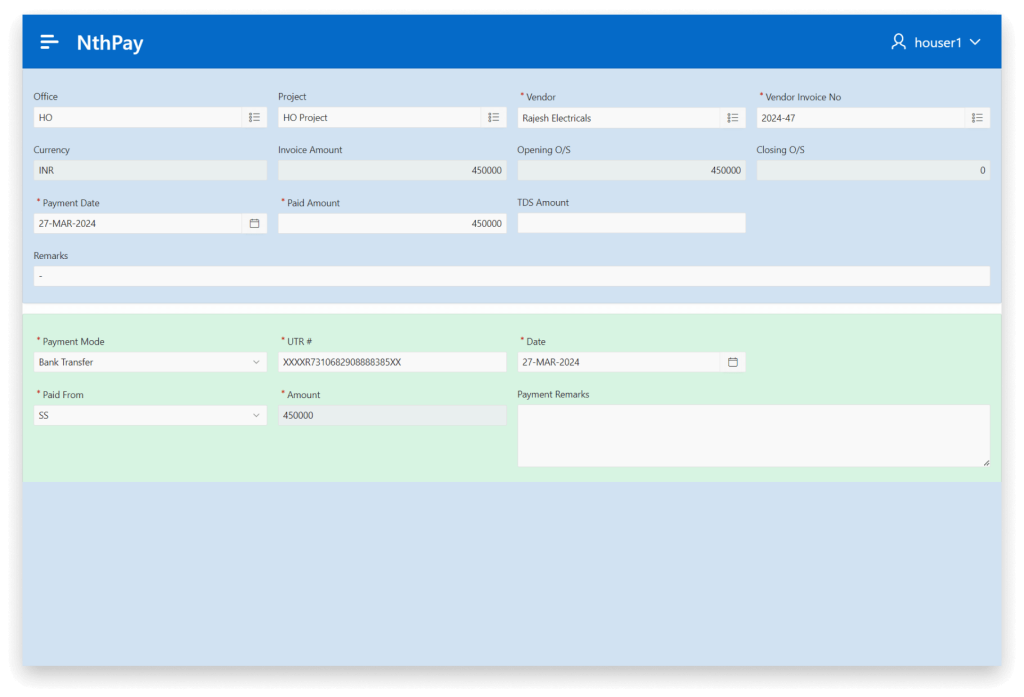
Task: Open the Vendor Invoice No lookup icon
Action: 977,118
